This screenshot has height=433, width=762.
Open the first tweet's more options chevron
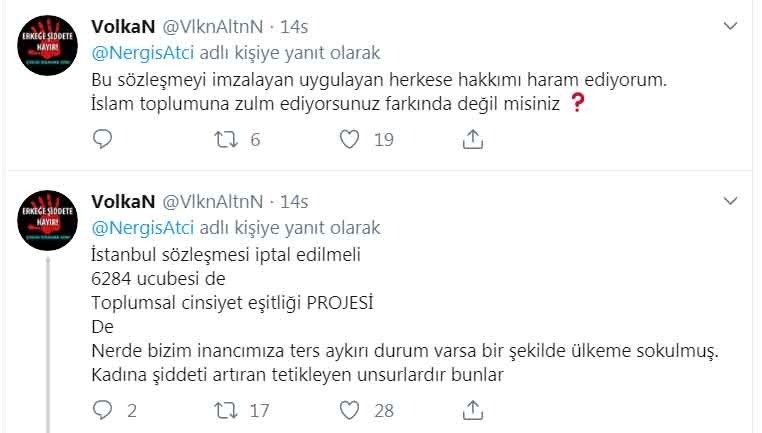(x=730, y=24)
